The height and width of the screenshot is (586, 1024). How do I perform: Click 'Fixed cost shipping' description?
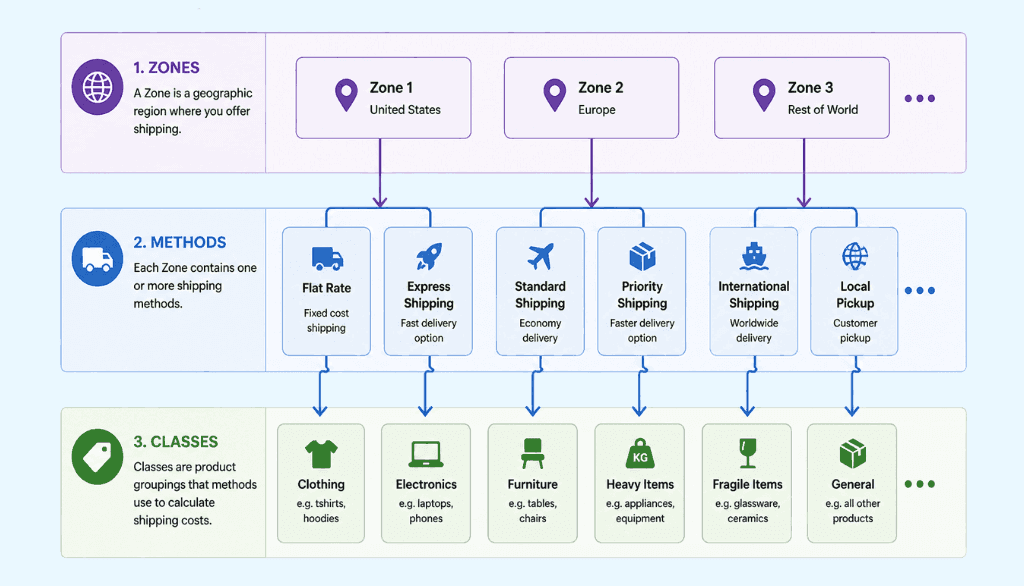[327, 321]
